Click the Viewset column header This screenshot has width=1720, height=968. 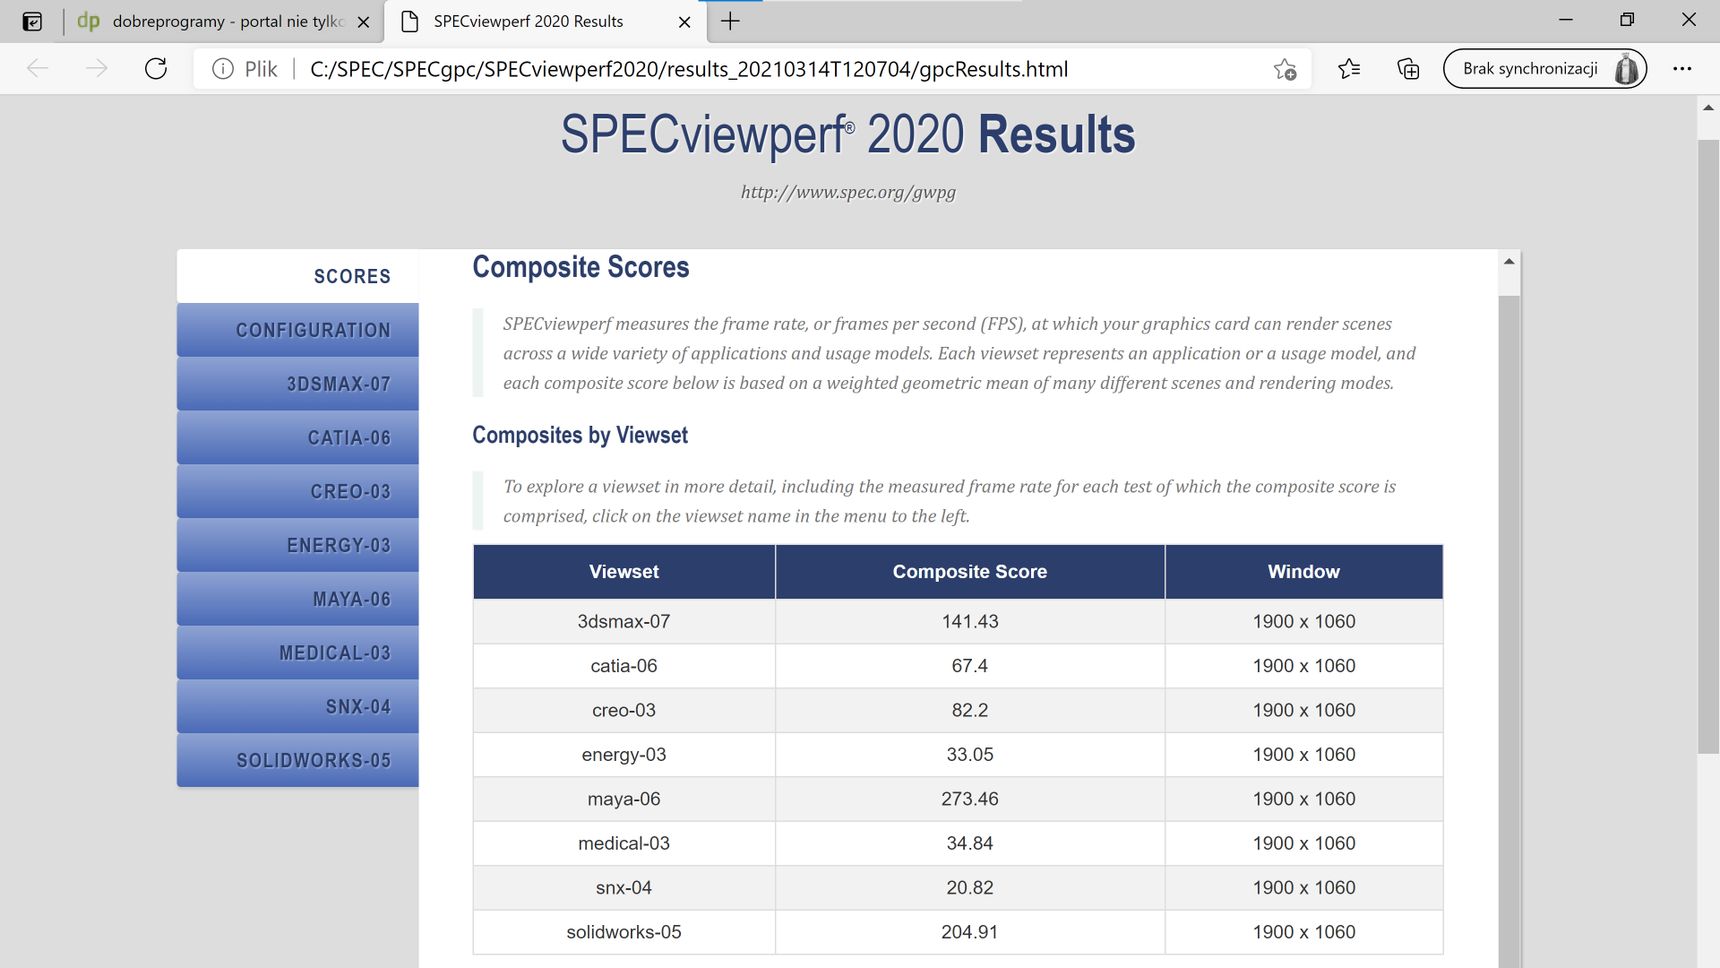click(x=624, y=572)
